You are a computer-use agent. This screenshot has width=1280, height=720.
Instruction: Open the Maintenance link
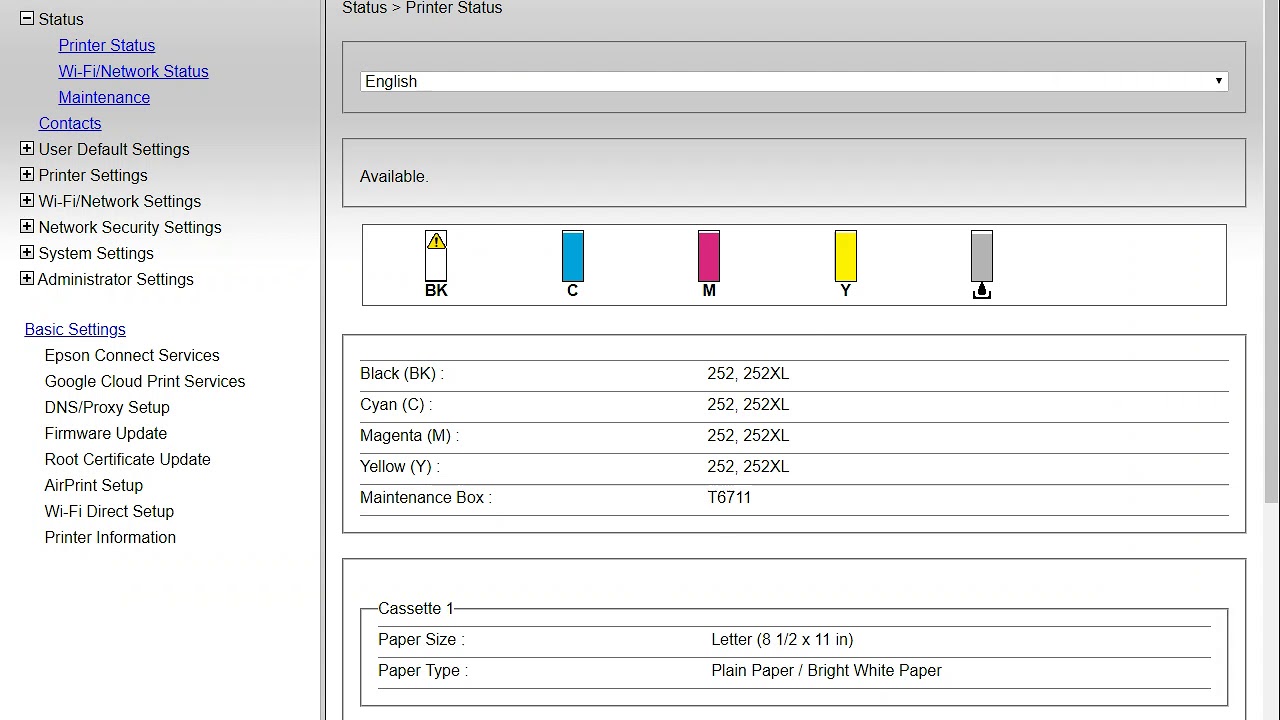point(104,97)
